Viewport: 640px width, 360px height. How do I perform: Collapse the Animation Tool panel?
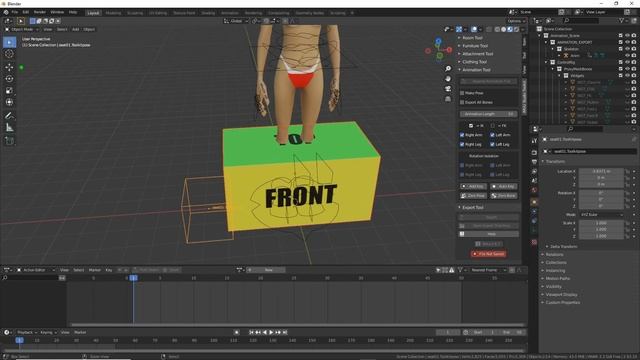(476, 70)
